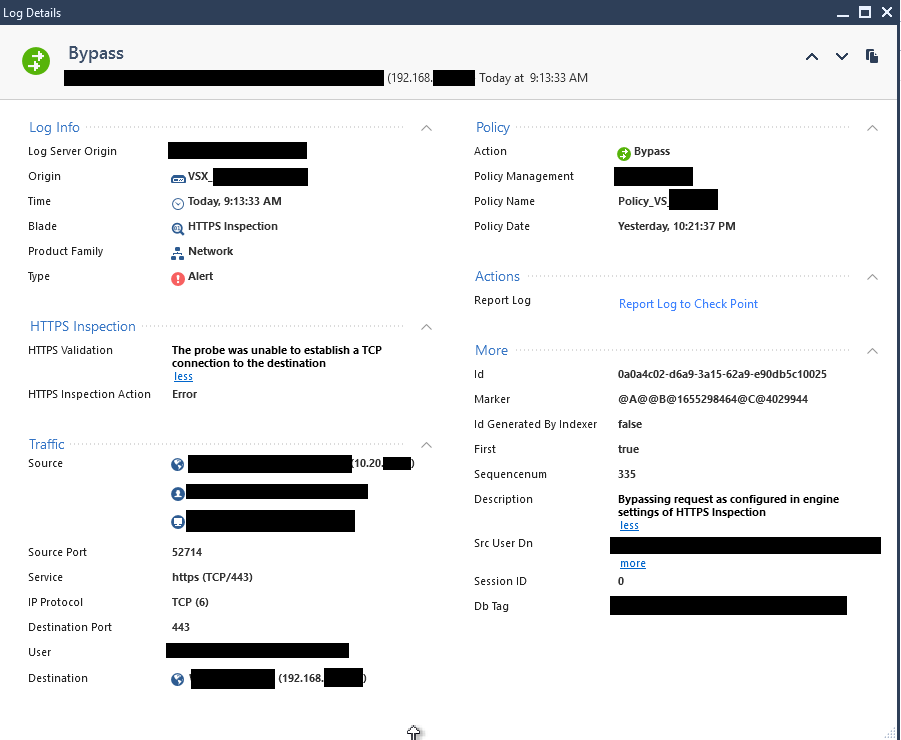Screen dimensions: 901x740
Task: Open Report Log to Check Point
Action: coord(688,304)
